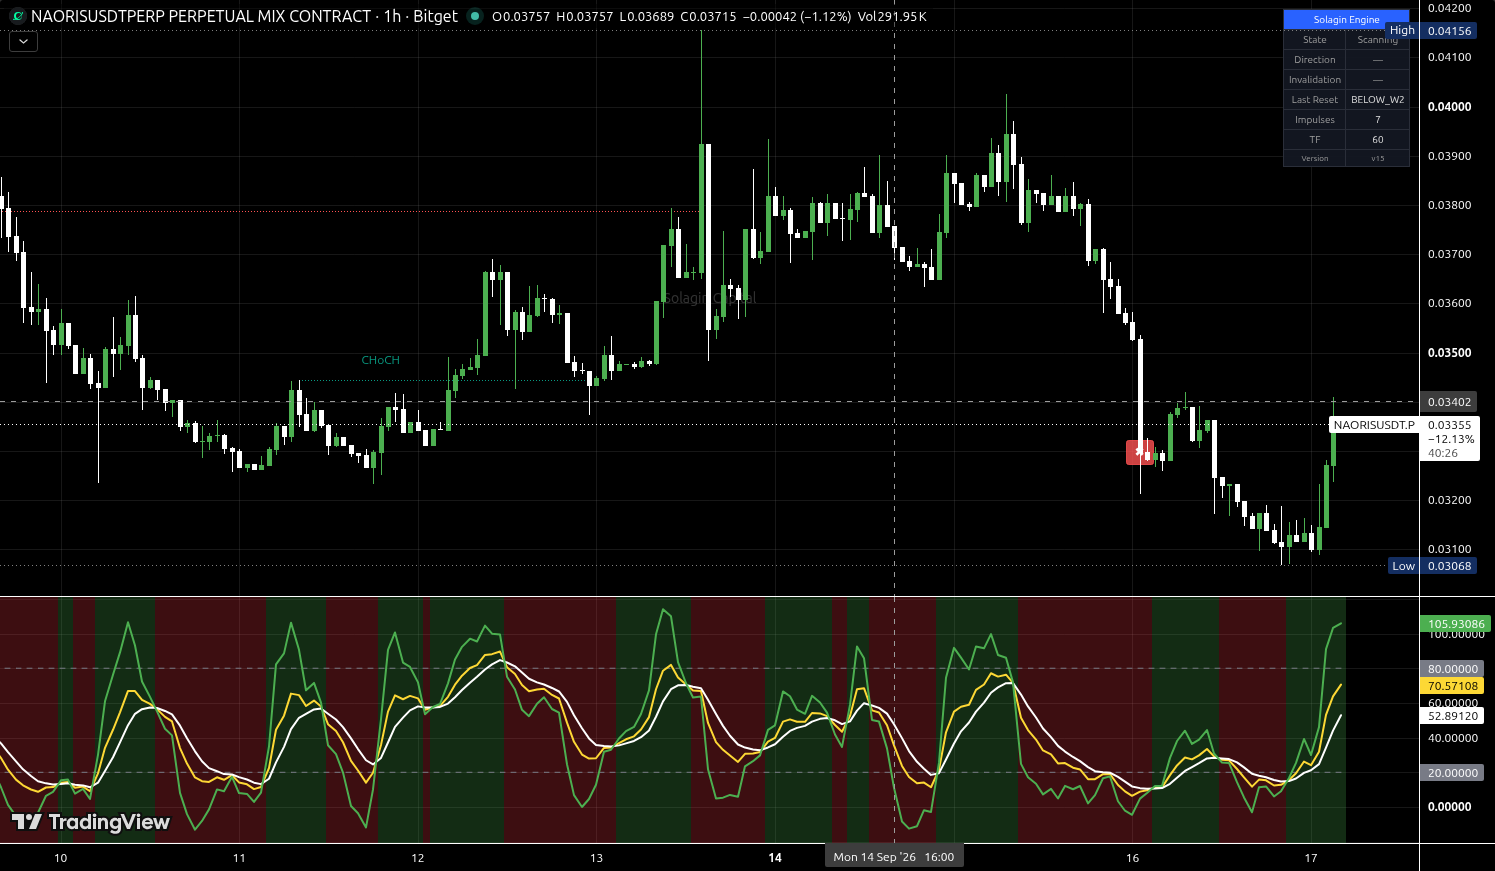
Task: Click the Version v15 cell
Action: pyautogui.click(x=1377, y=158)
